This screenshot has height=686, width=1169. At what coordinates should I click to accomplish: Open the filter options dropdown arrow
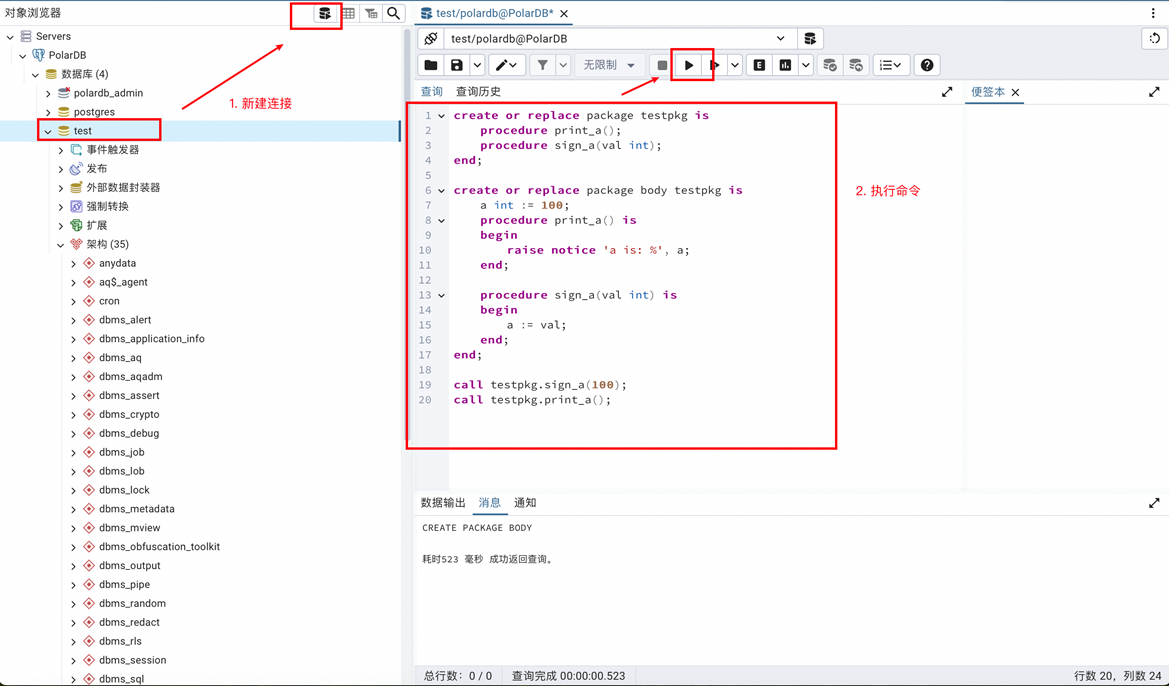tap(563, 65)
